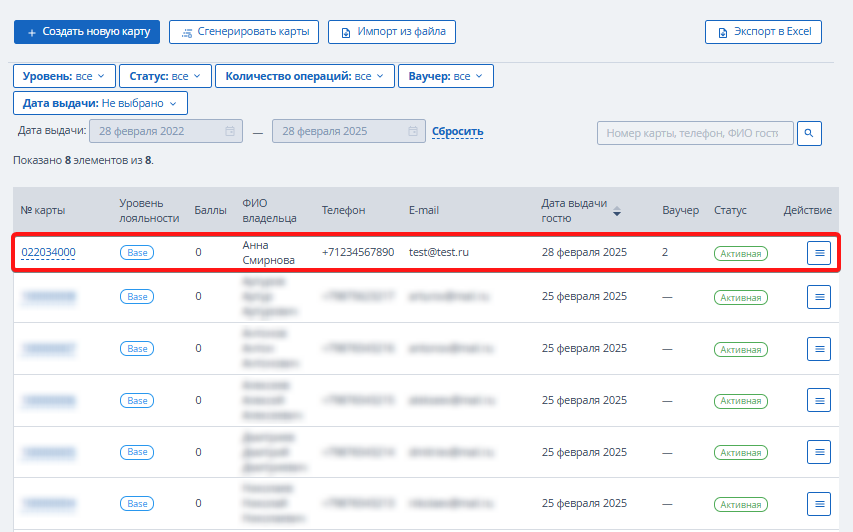Expand the Ваучер: все filter dropdown
The width and height of the screenshot is (853, 532).
click(x=446, y=76)
